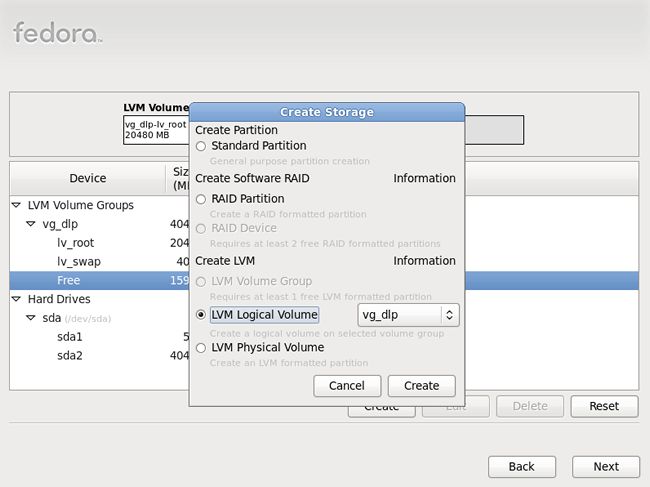Select the lv_root logical volume row
Screen dimensions: 650x487
pos(99,243)
